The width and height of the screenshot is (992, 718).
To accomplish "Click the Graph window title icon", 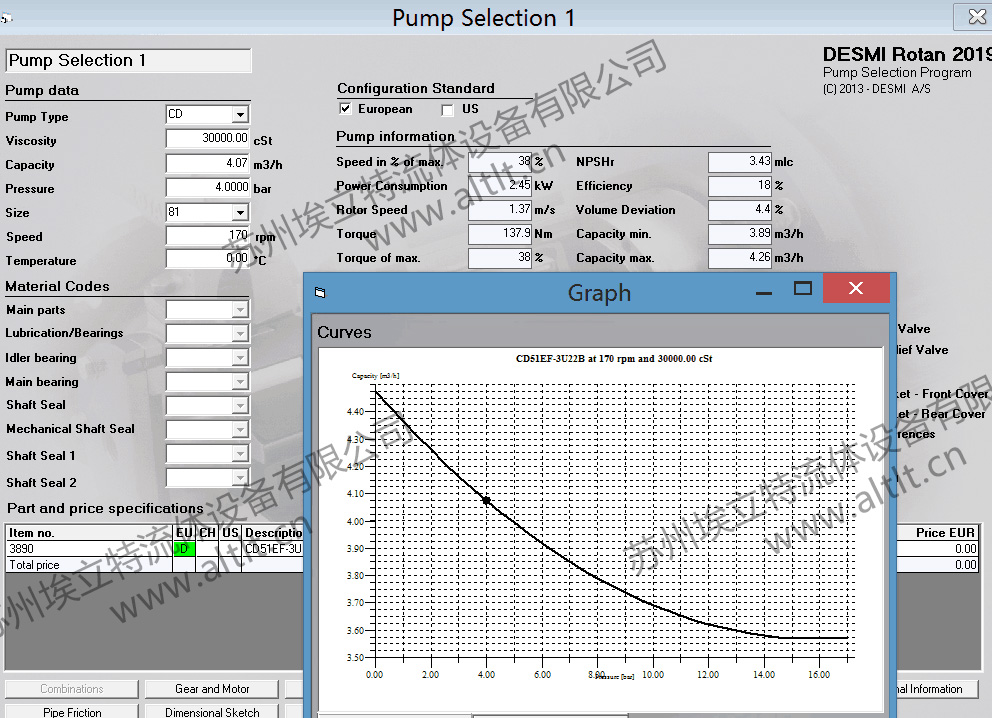I will click(x=320, y=292).
